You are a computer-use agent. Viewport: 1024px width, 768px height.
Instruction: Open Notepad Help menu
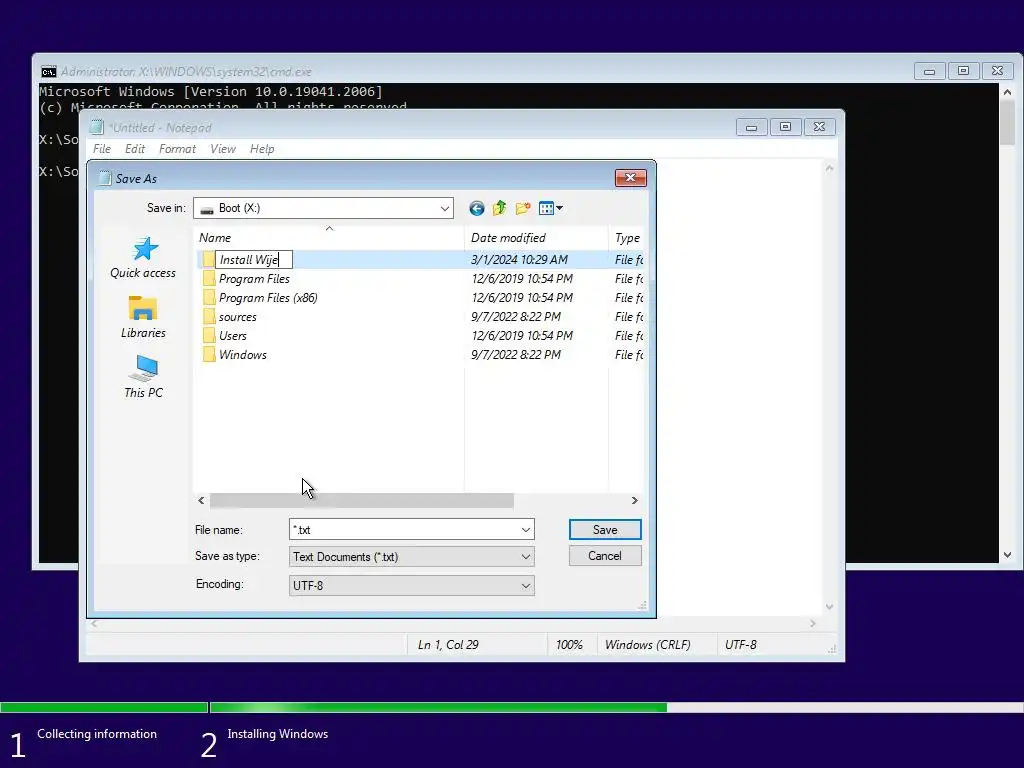(x=262, y=149)
